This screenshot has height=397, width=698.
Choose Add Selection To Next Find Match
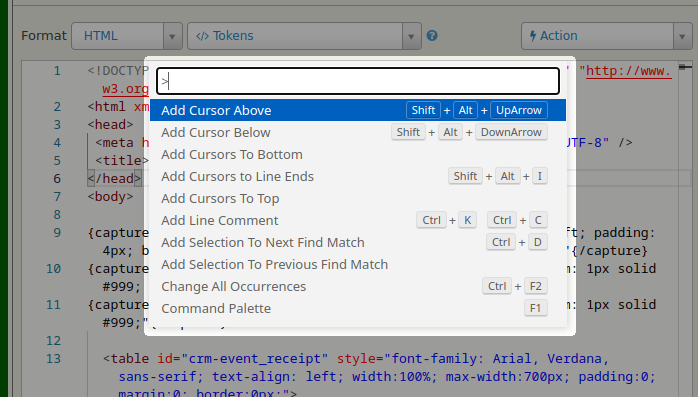tap(358, 242)
